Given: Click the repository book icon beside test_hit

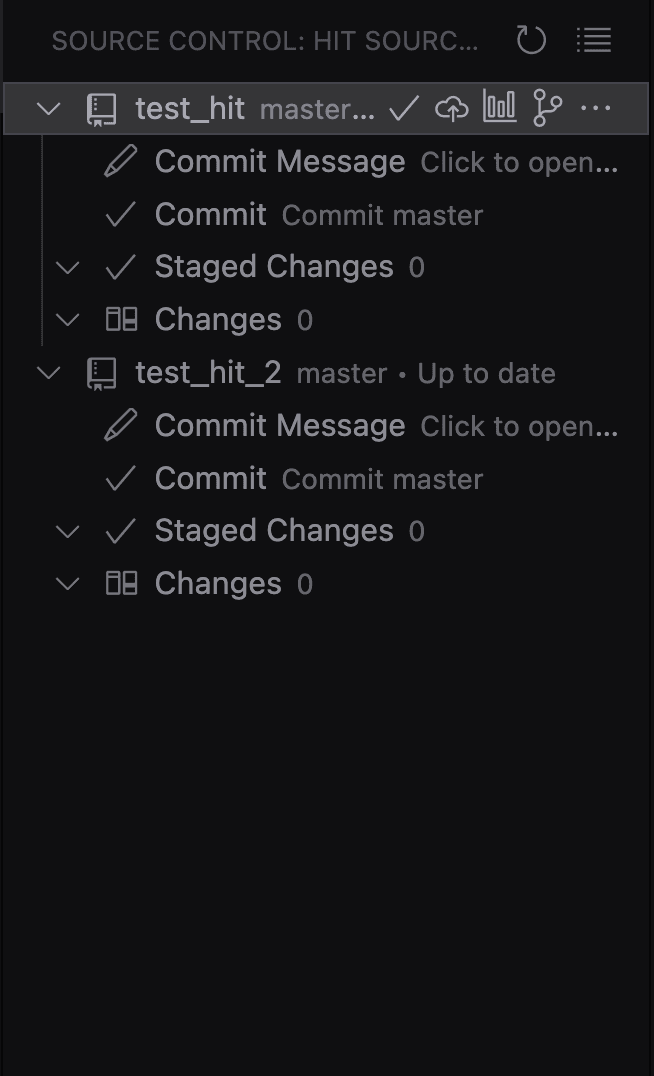Looking at the screenshot, I should (101, 107).
